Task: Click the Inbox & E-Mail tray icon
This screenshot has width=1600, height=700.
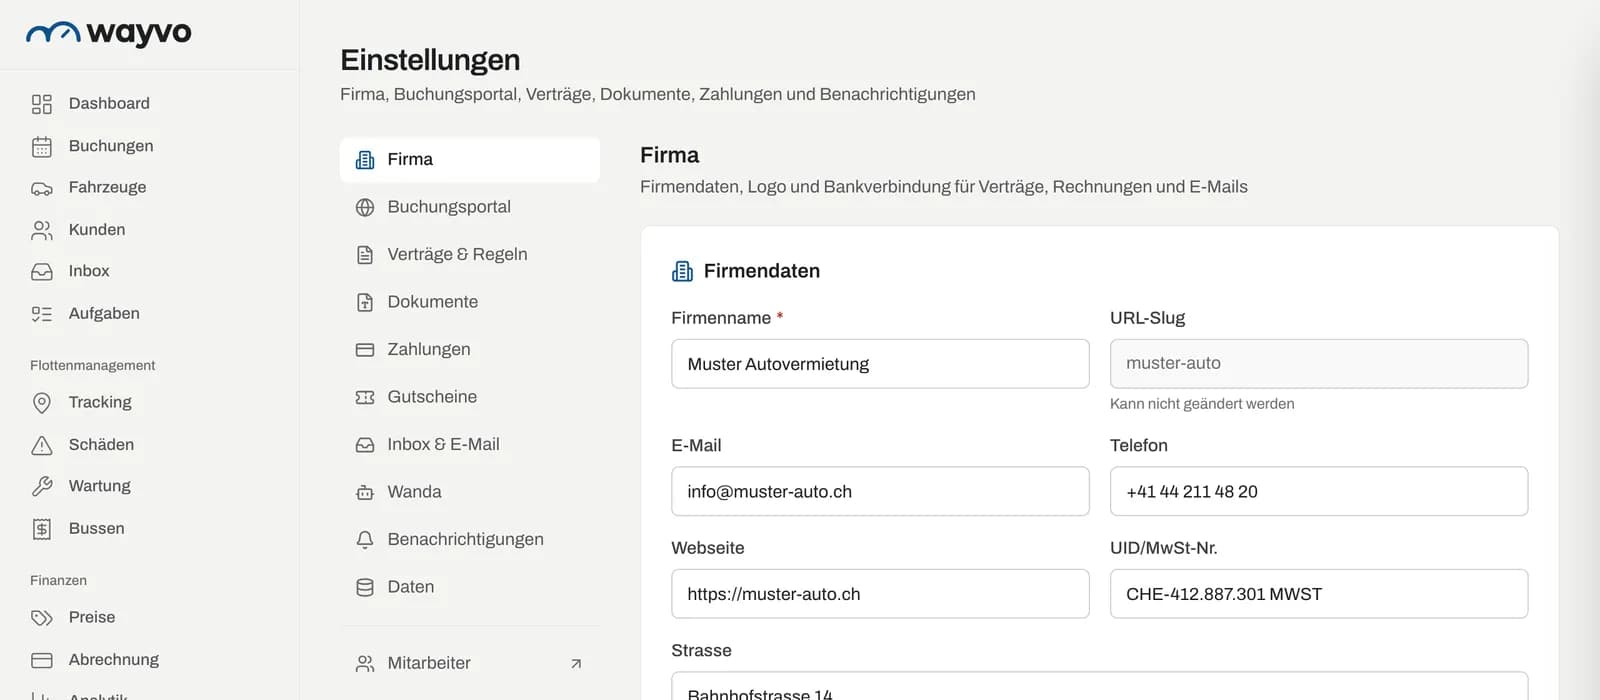Action: coord(365,445)
